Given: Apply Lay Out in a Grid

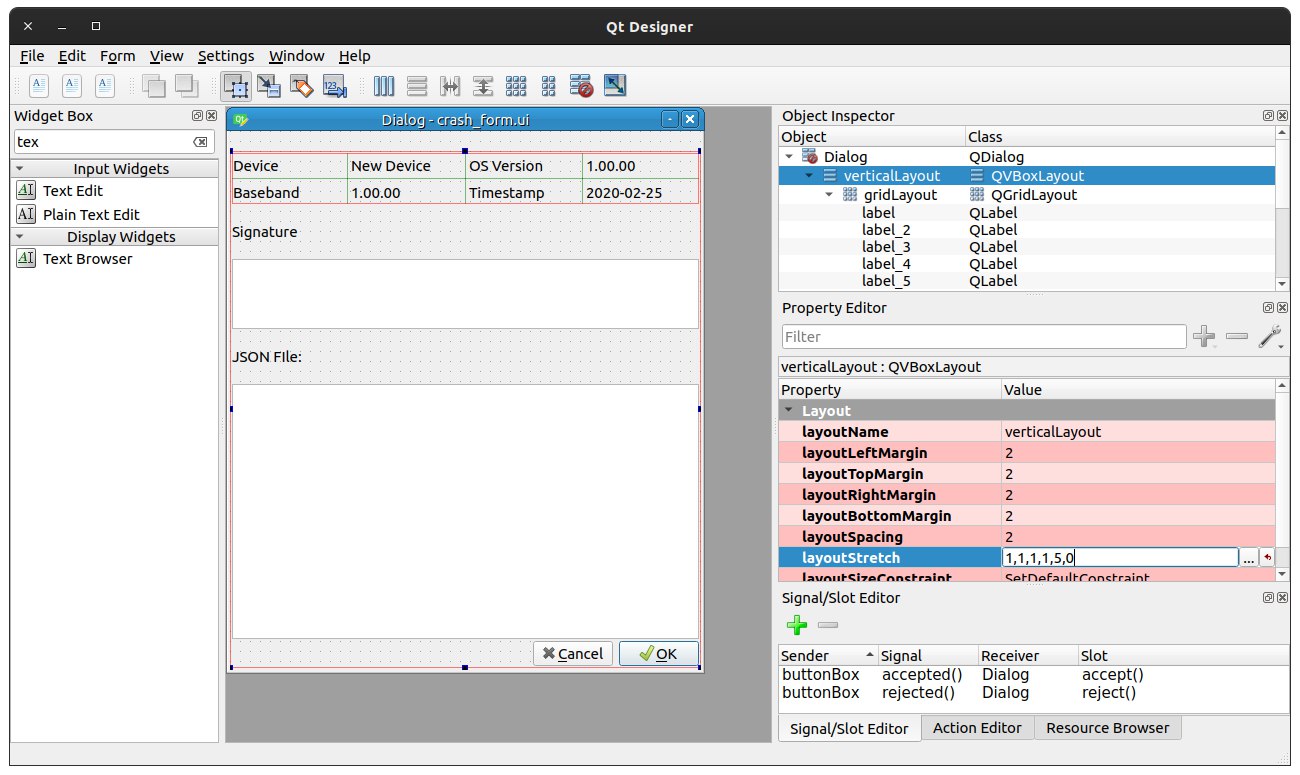Looking at the screenshot, I should tap(516, 86).
